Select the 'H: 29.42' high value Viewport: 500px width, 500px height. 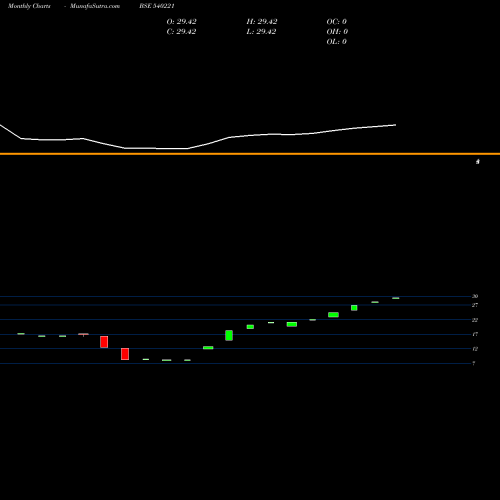262,22
